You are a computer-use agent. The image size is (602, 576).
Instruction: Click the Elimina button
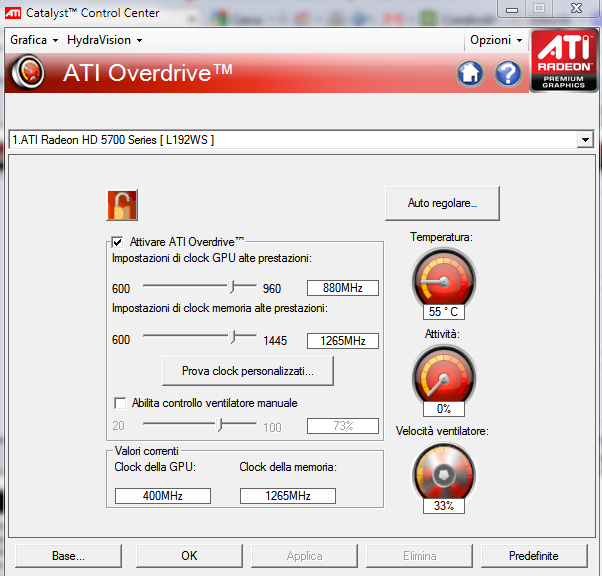[x=420, y=556]
